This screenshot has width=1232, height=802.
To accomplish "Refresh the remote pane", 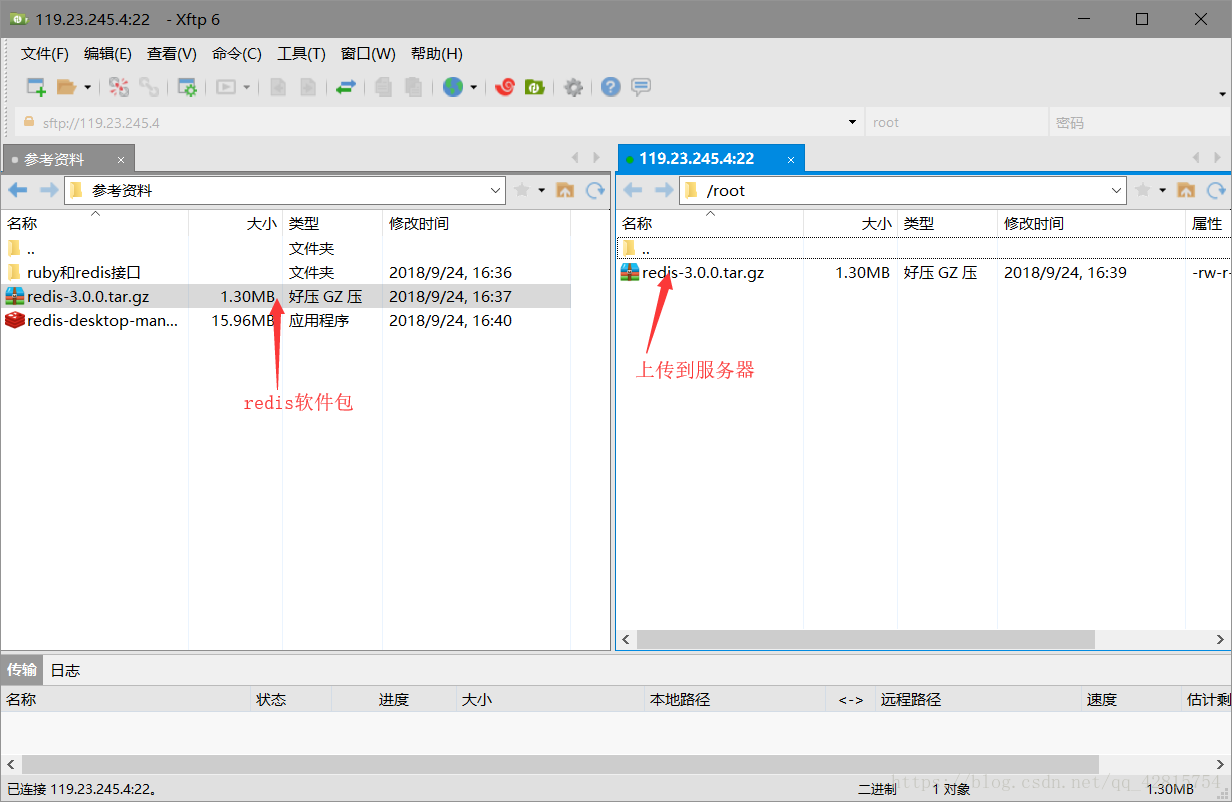I will 1216,190.
